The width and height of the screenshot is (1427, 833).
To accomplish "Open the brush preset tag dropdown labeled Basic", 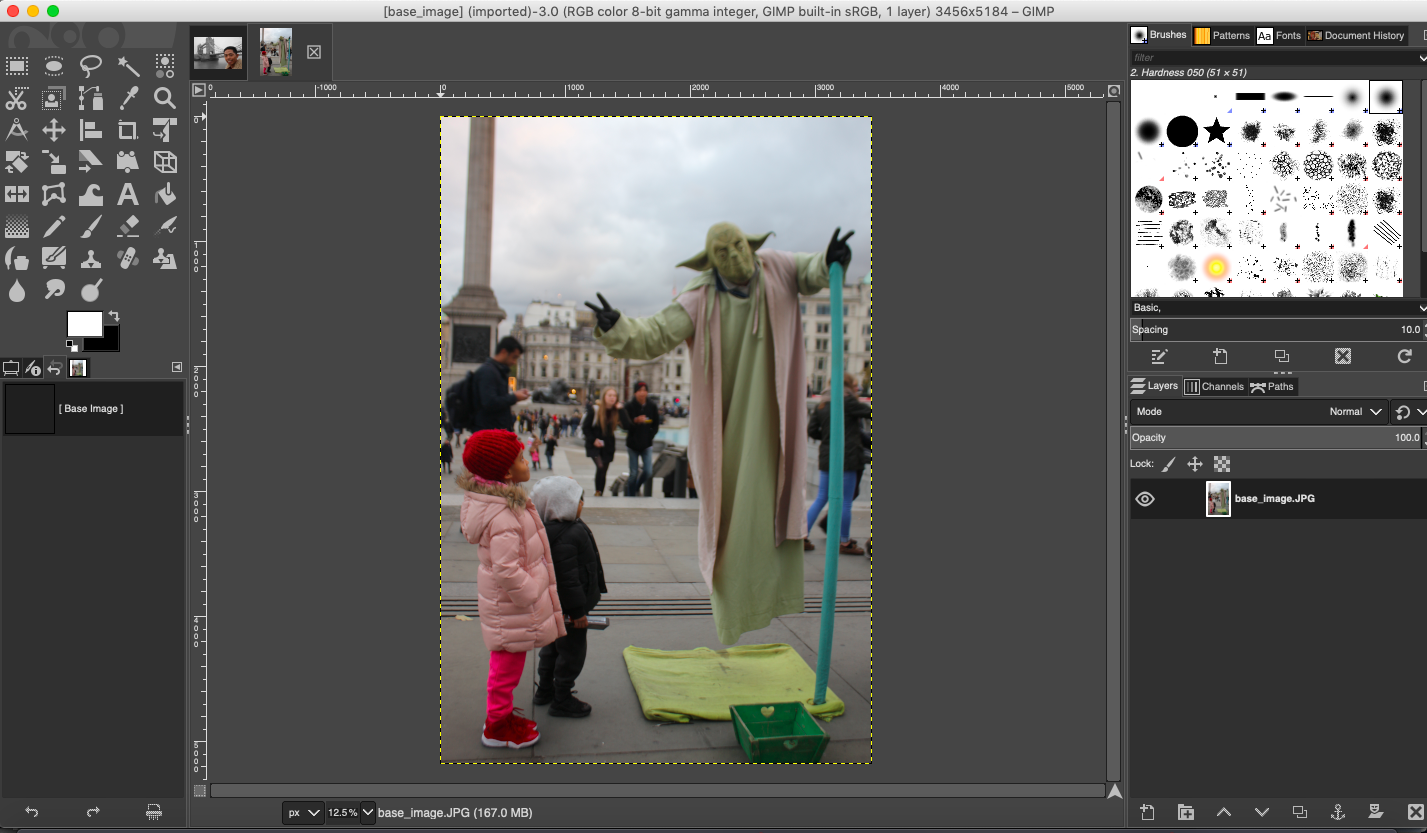I will click(x=1278, y=308).
